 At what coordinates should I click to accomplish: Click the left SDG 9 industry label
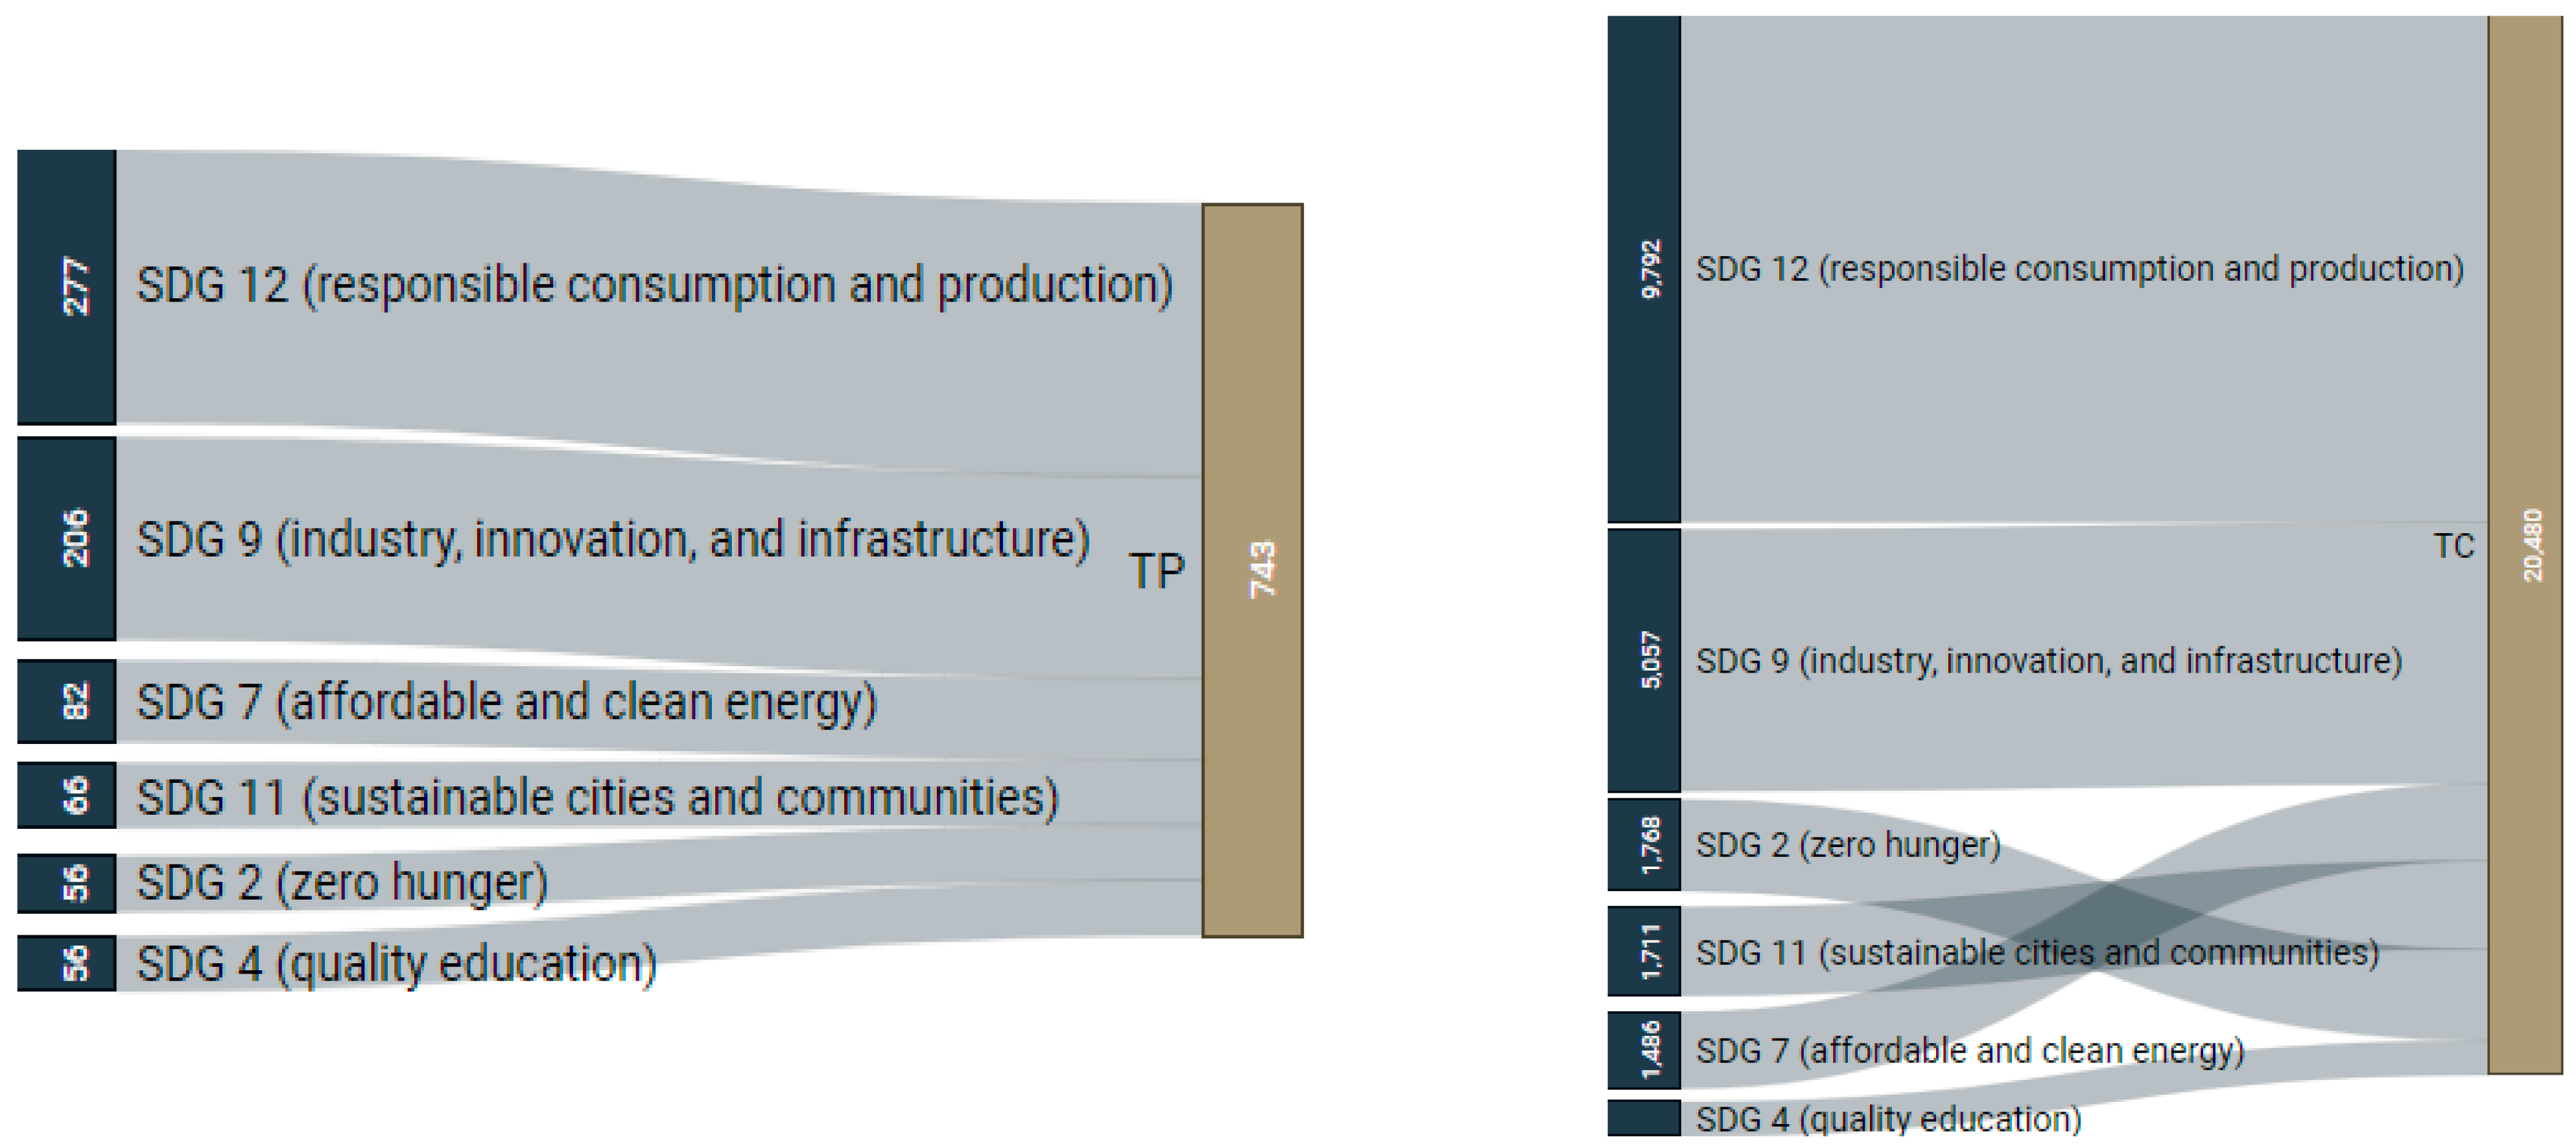tap(612, 540)
